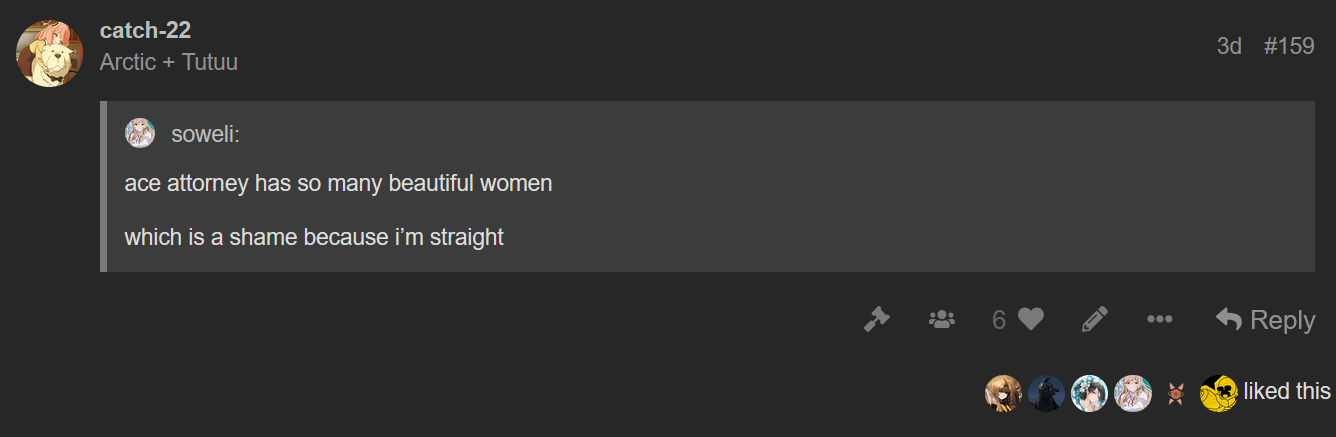Reply to catch-22's post
Image resolution: width=1336 pixels, height=437 pixels.
coord(1265,320)
